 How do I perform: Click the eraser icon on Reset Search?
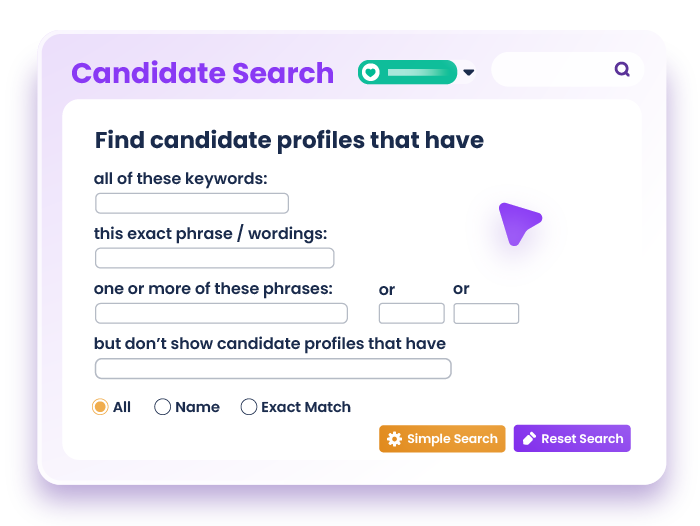[x=529, y=439]
